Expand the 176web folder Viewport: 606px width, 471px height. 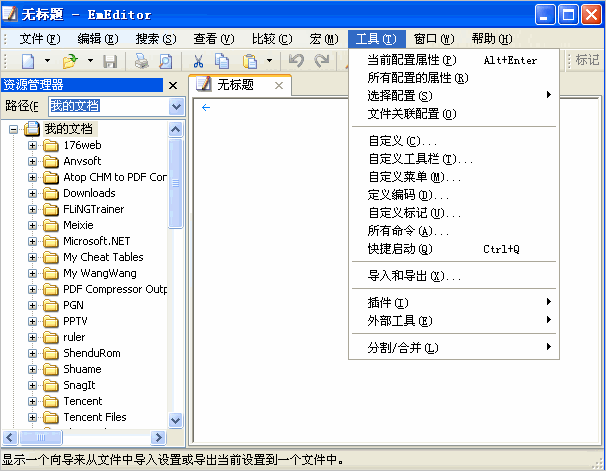coord(32,146)
